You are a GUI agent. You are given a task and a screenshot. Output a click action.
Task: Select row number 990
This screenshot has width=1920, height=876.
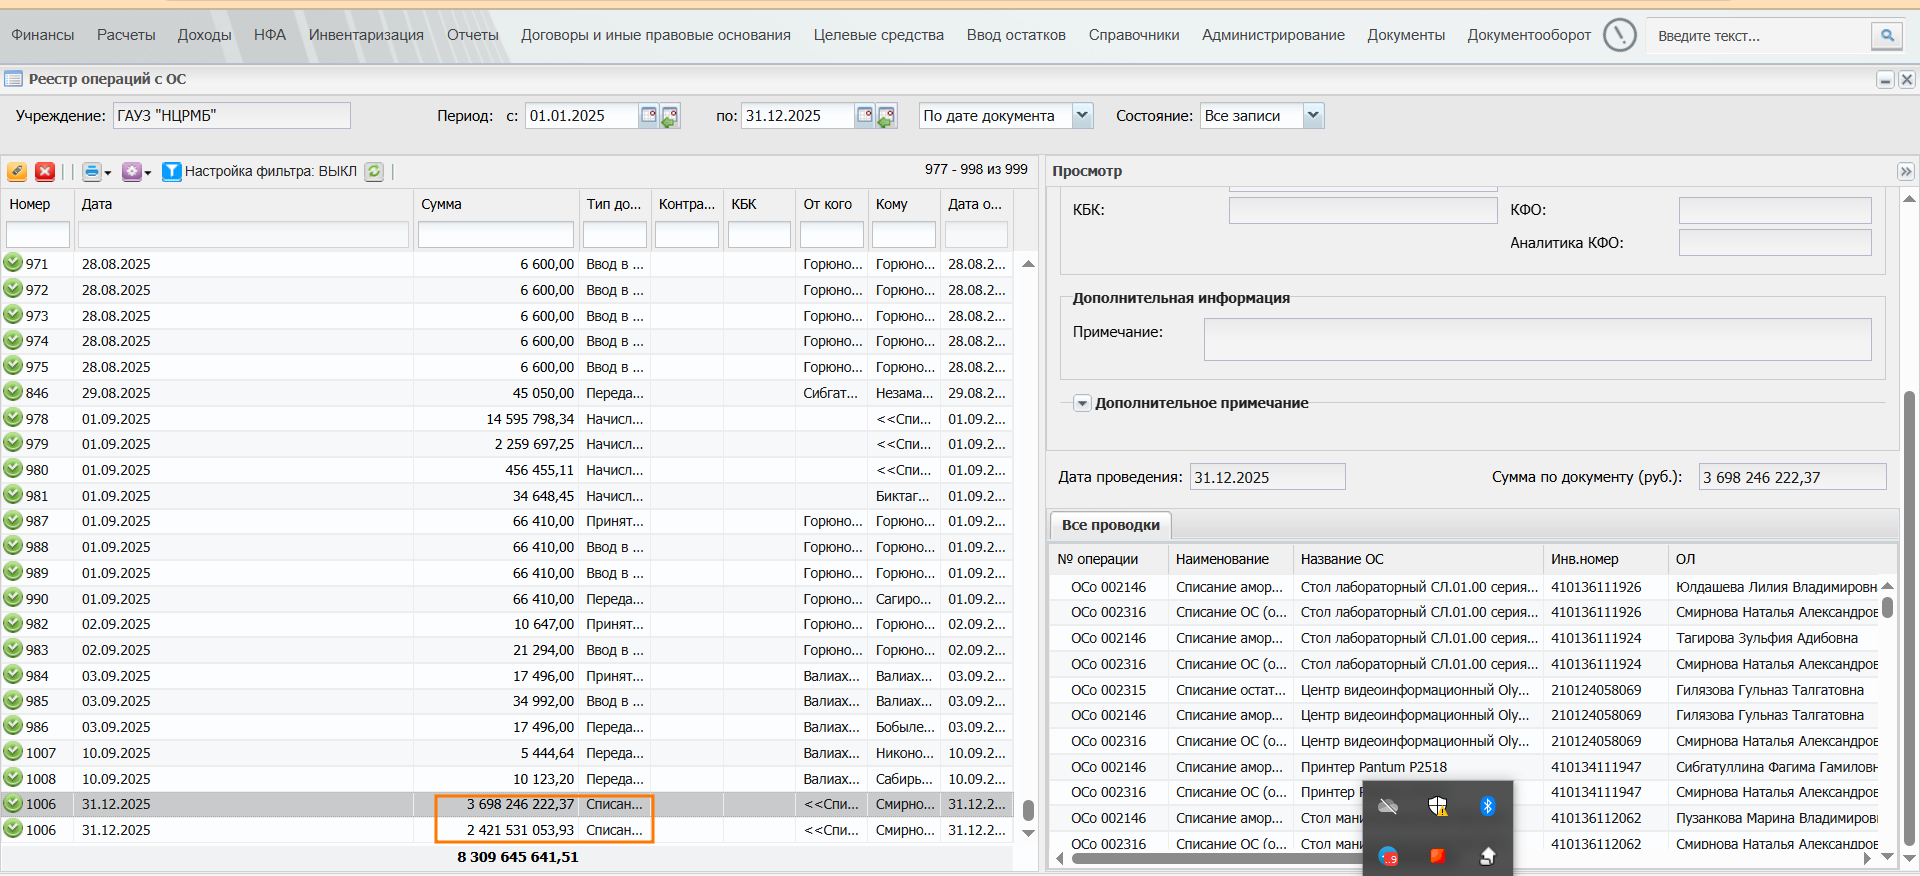(x=506, y=598)
